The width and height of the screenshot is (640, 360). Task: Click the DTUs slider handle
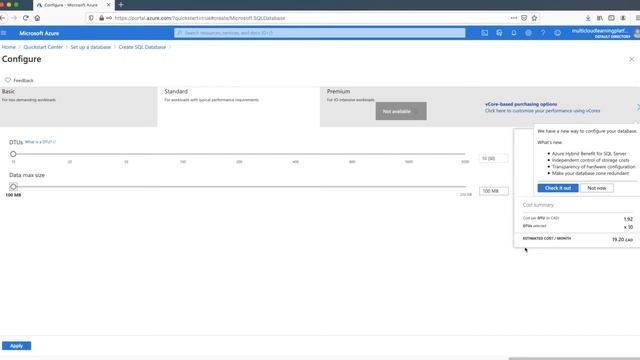pos(13,154)
